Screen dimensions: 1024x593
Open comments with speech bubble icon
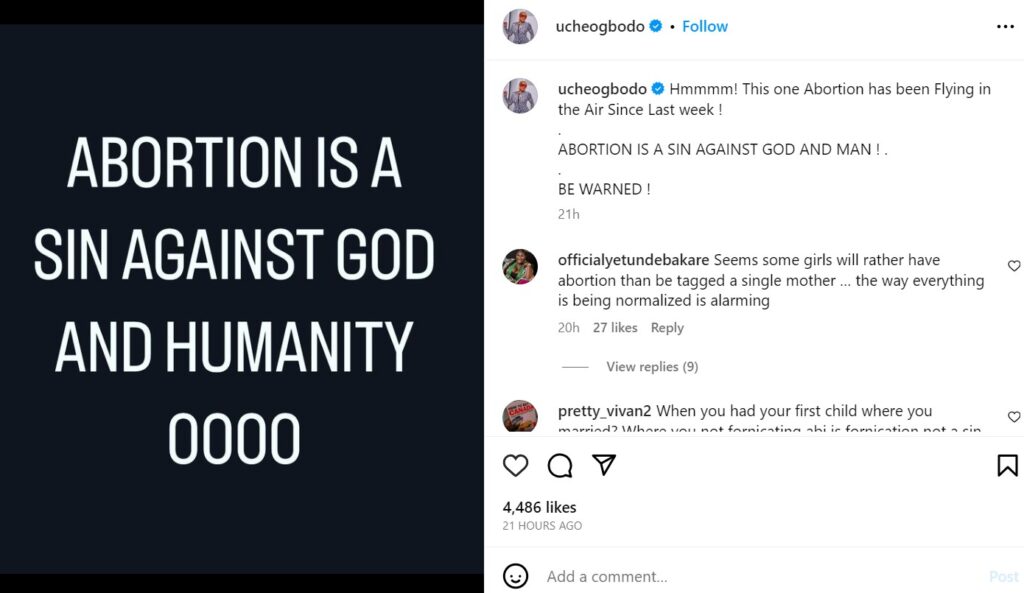[560, 465]
